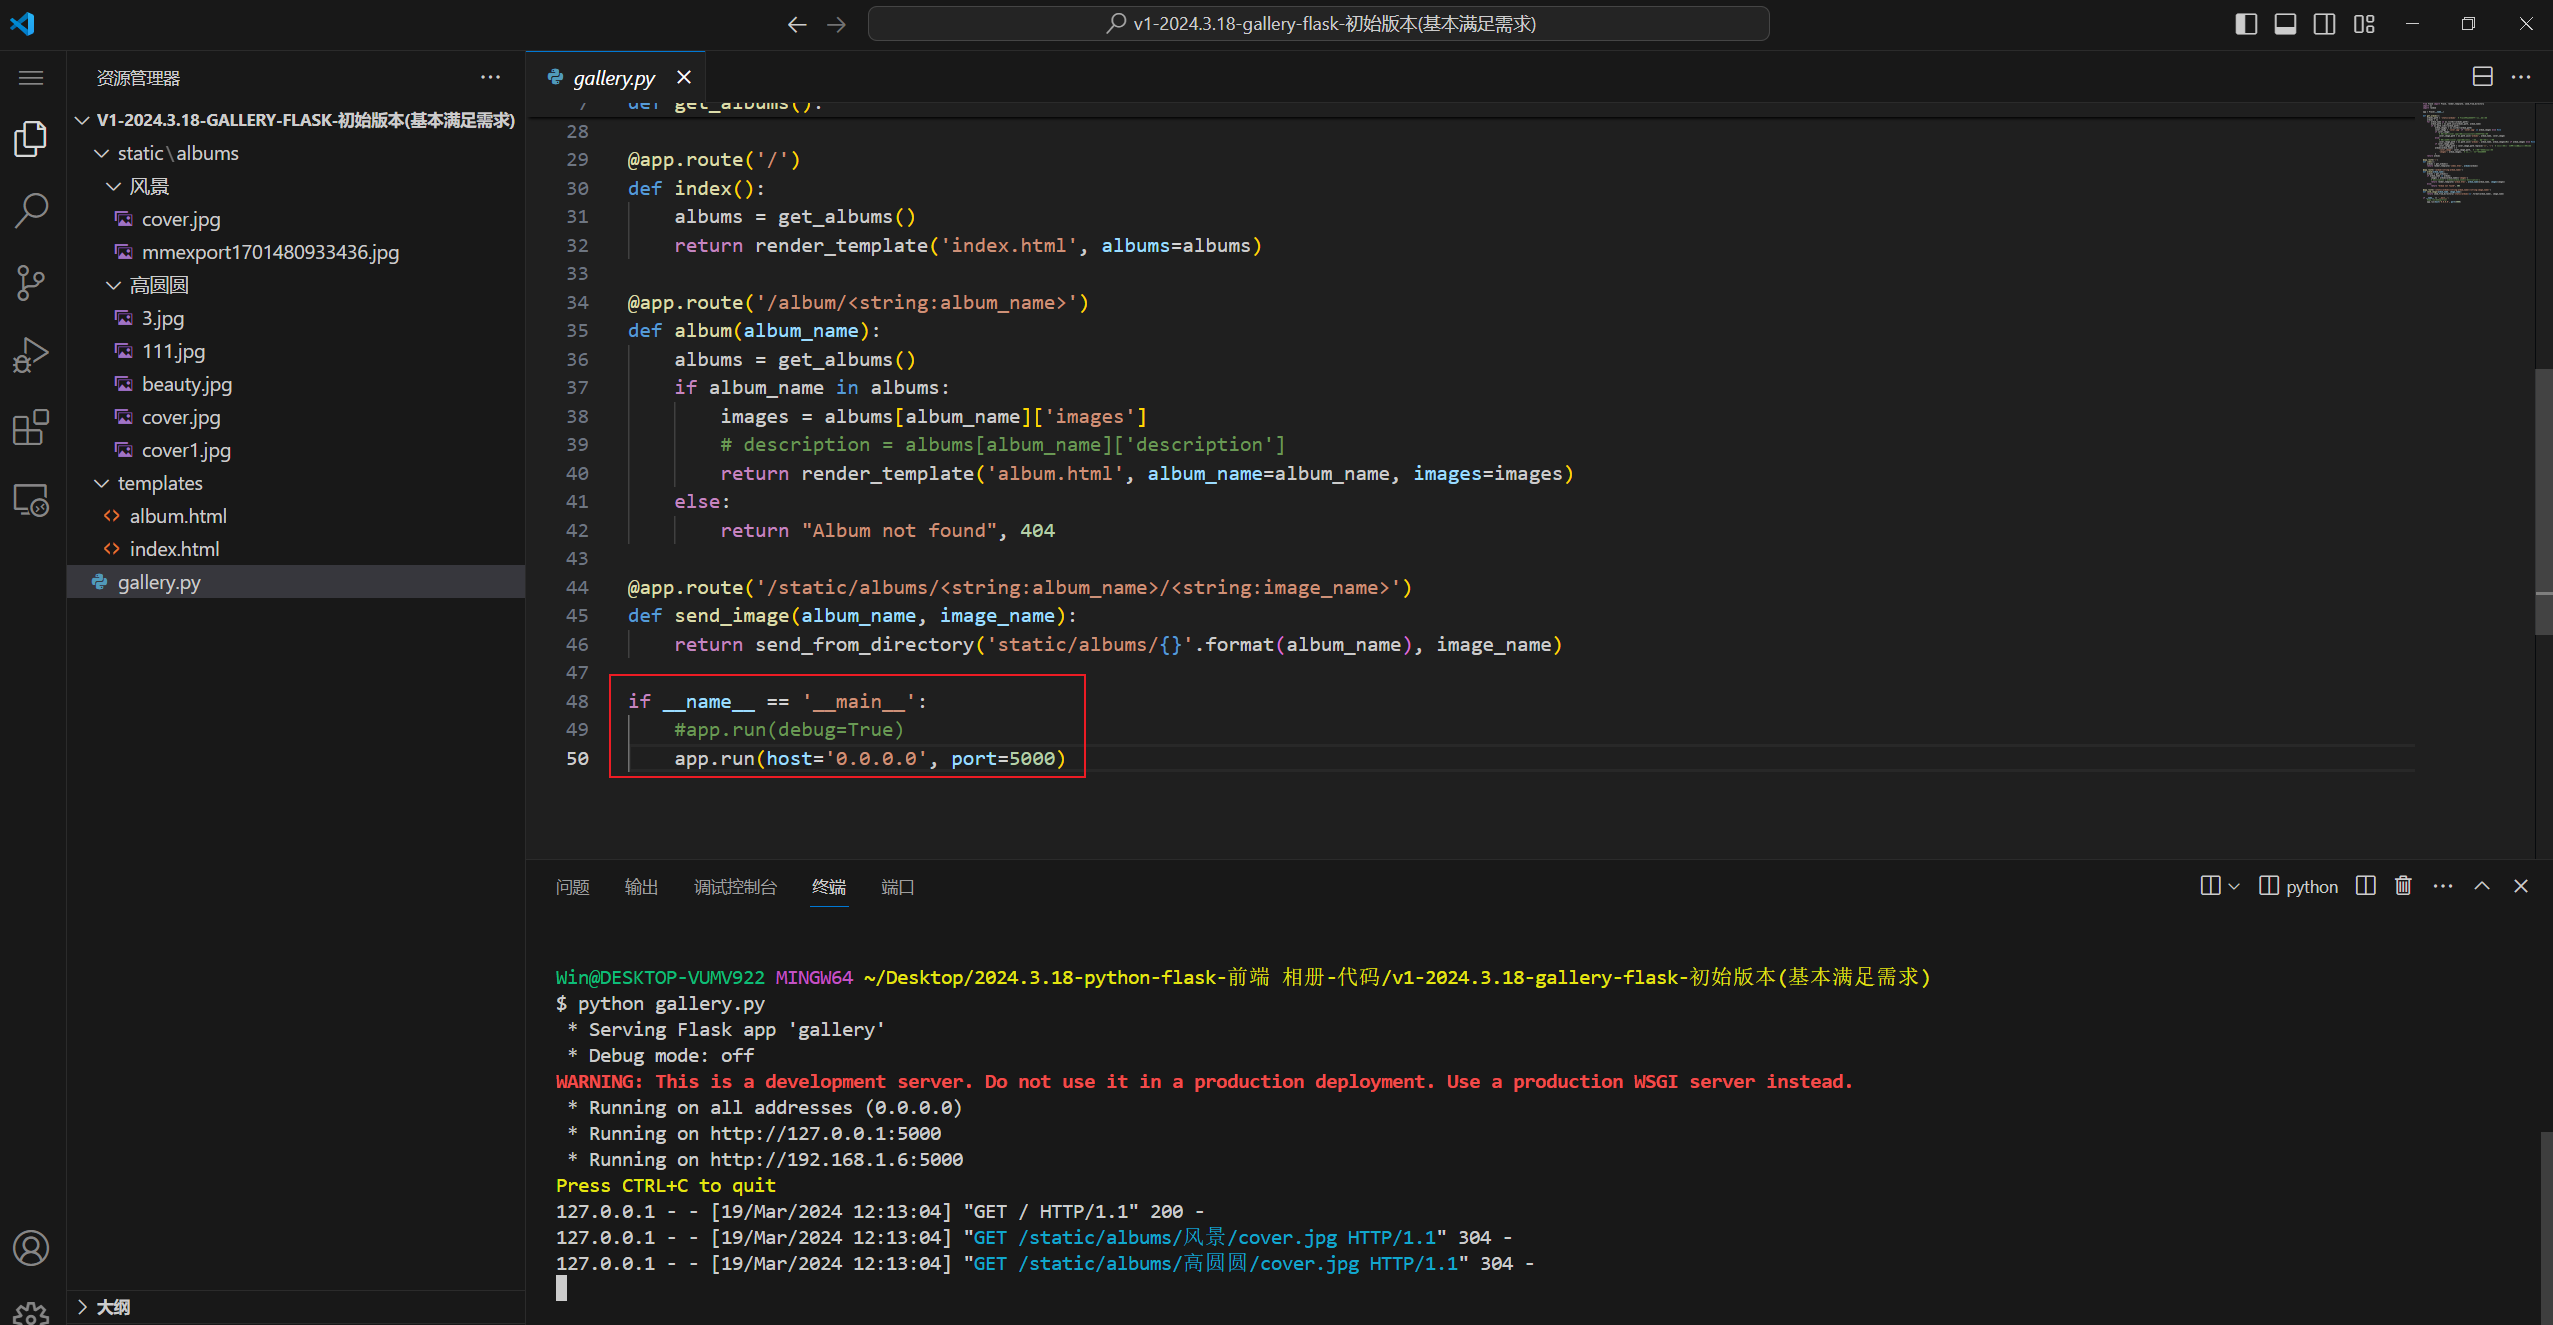Open the Extensions view

[x=31, y=427]
